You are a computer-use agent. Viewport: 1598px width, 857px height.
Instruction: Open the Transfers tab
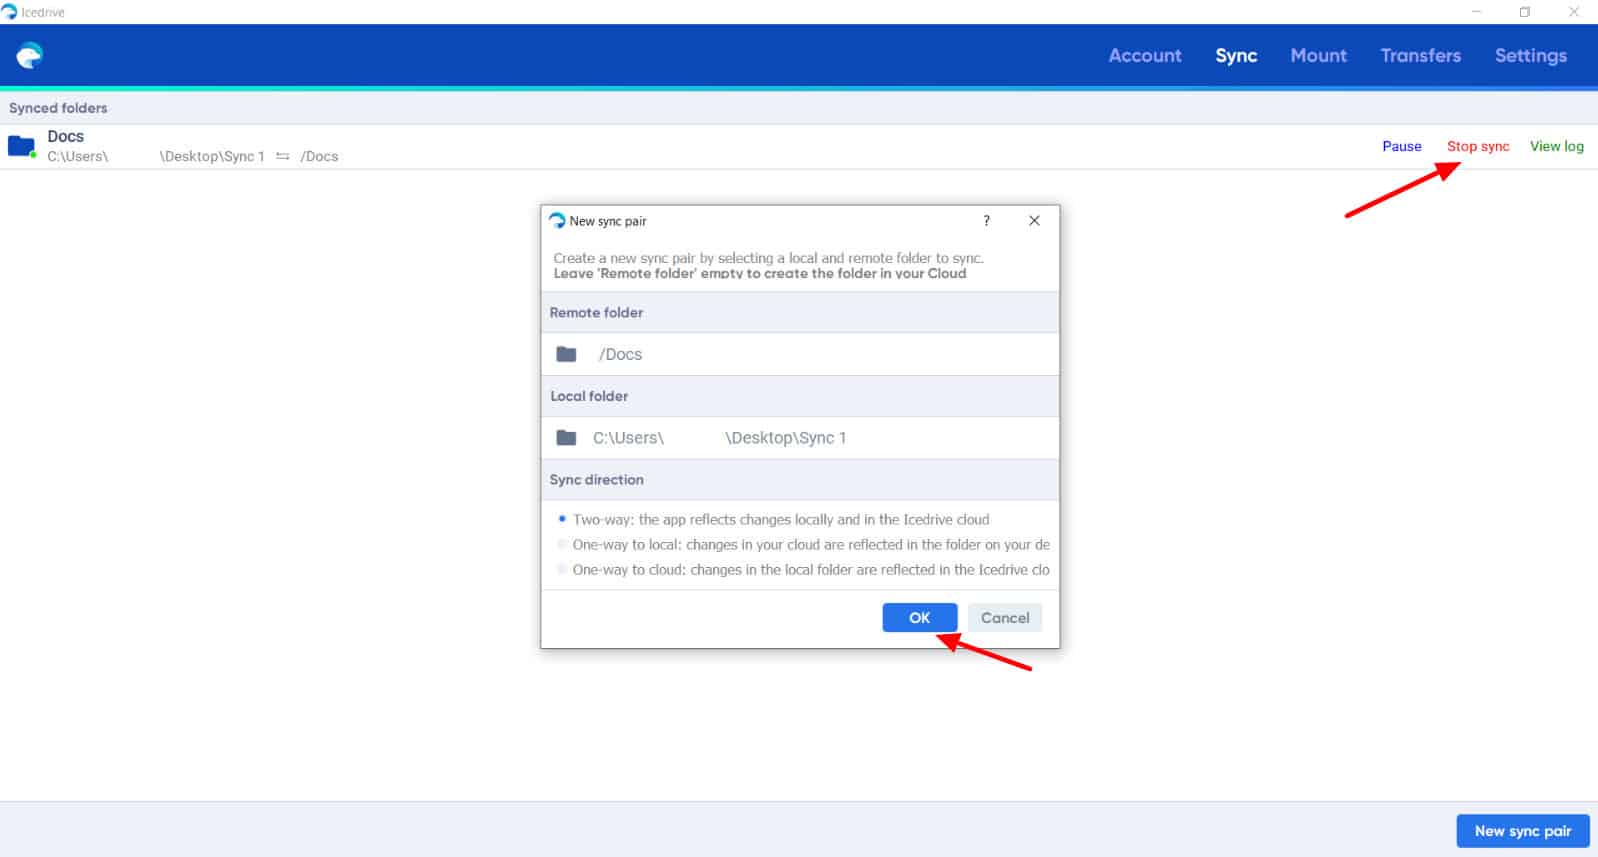click(1420, 56)
